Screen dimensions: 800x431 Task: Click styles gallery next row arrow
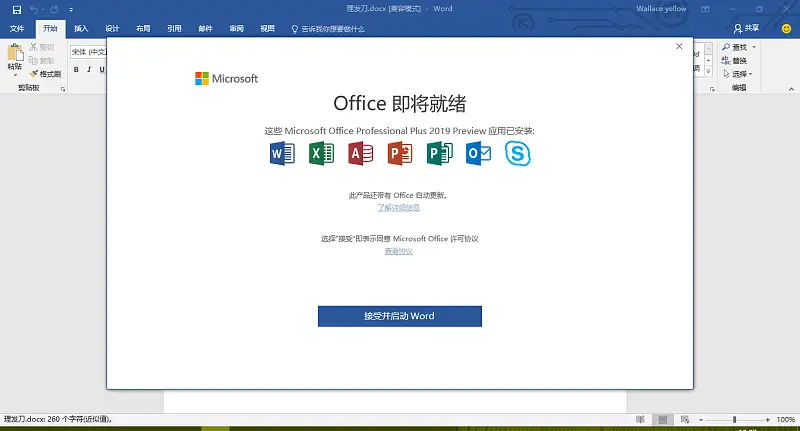coord(708,61)
